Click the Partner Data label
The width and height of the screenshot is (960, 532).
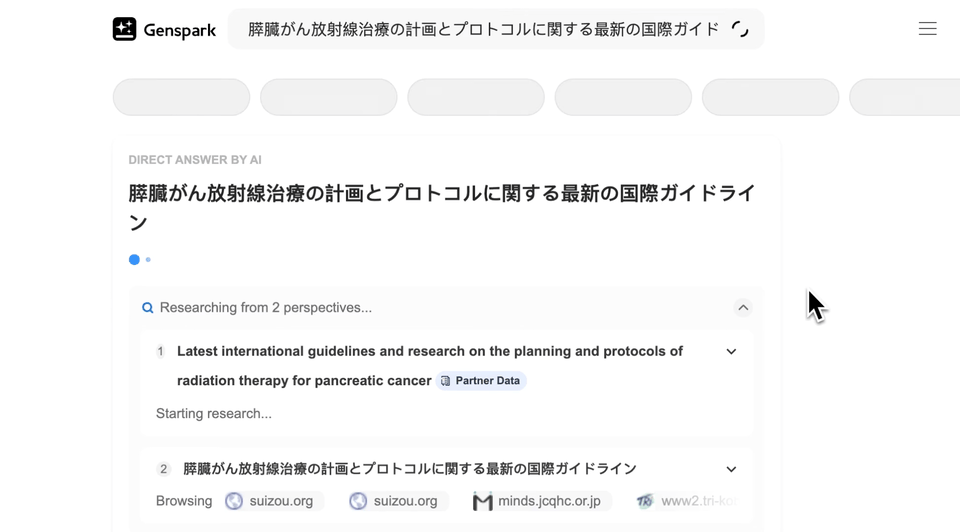tap(488, 381)
